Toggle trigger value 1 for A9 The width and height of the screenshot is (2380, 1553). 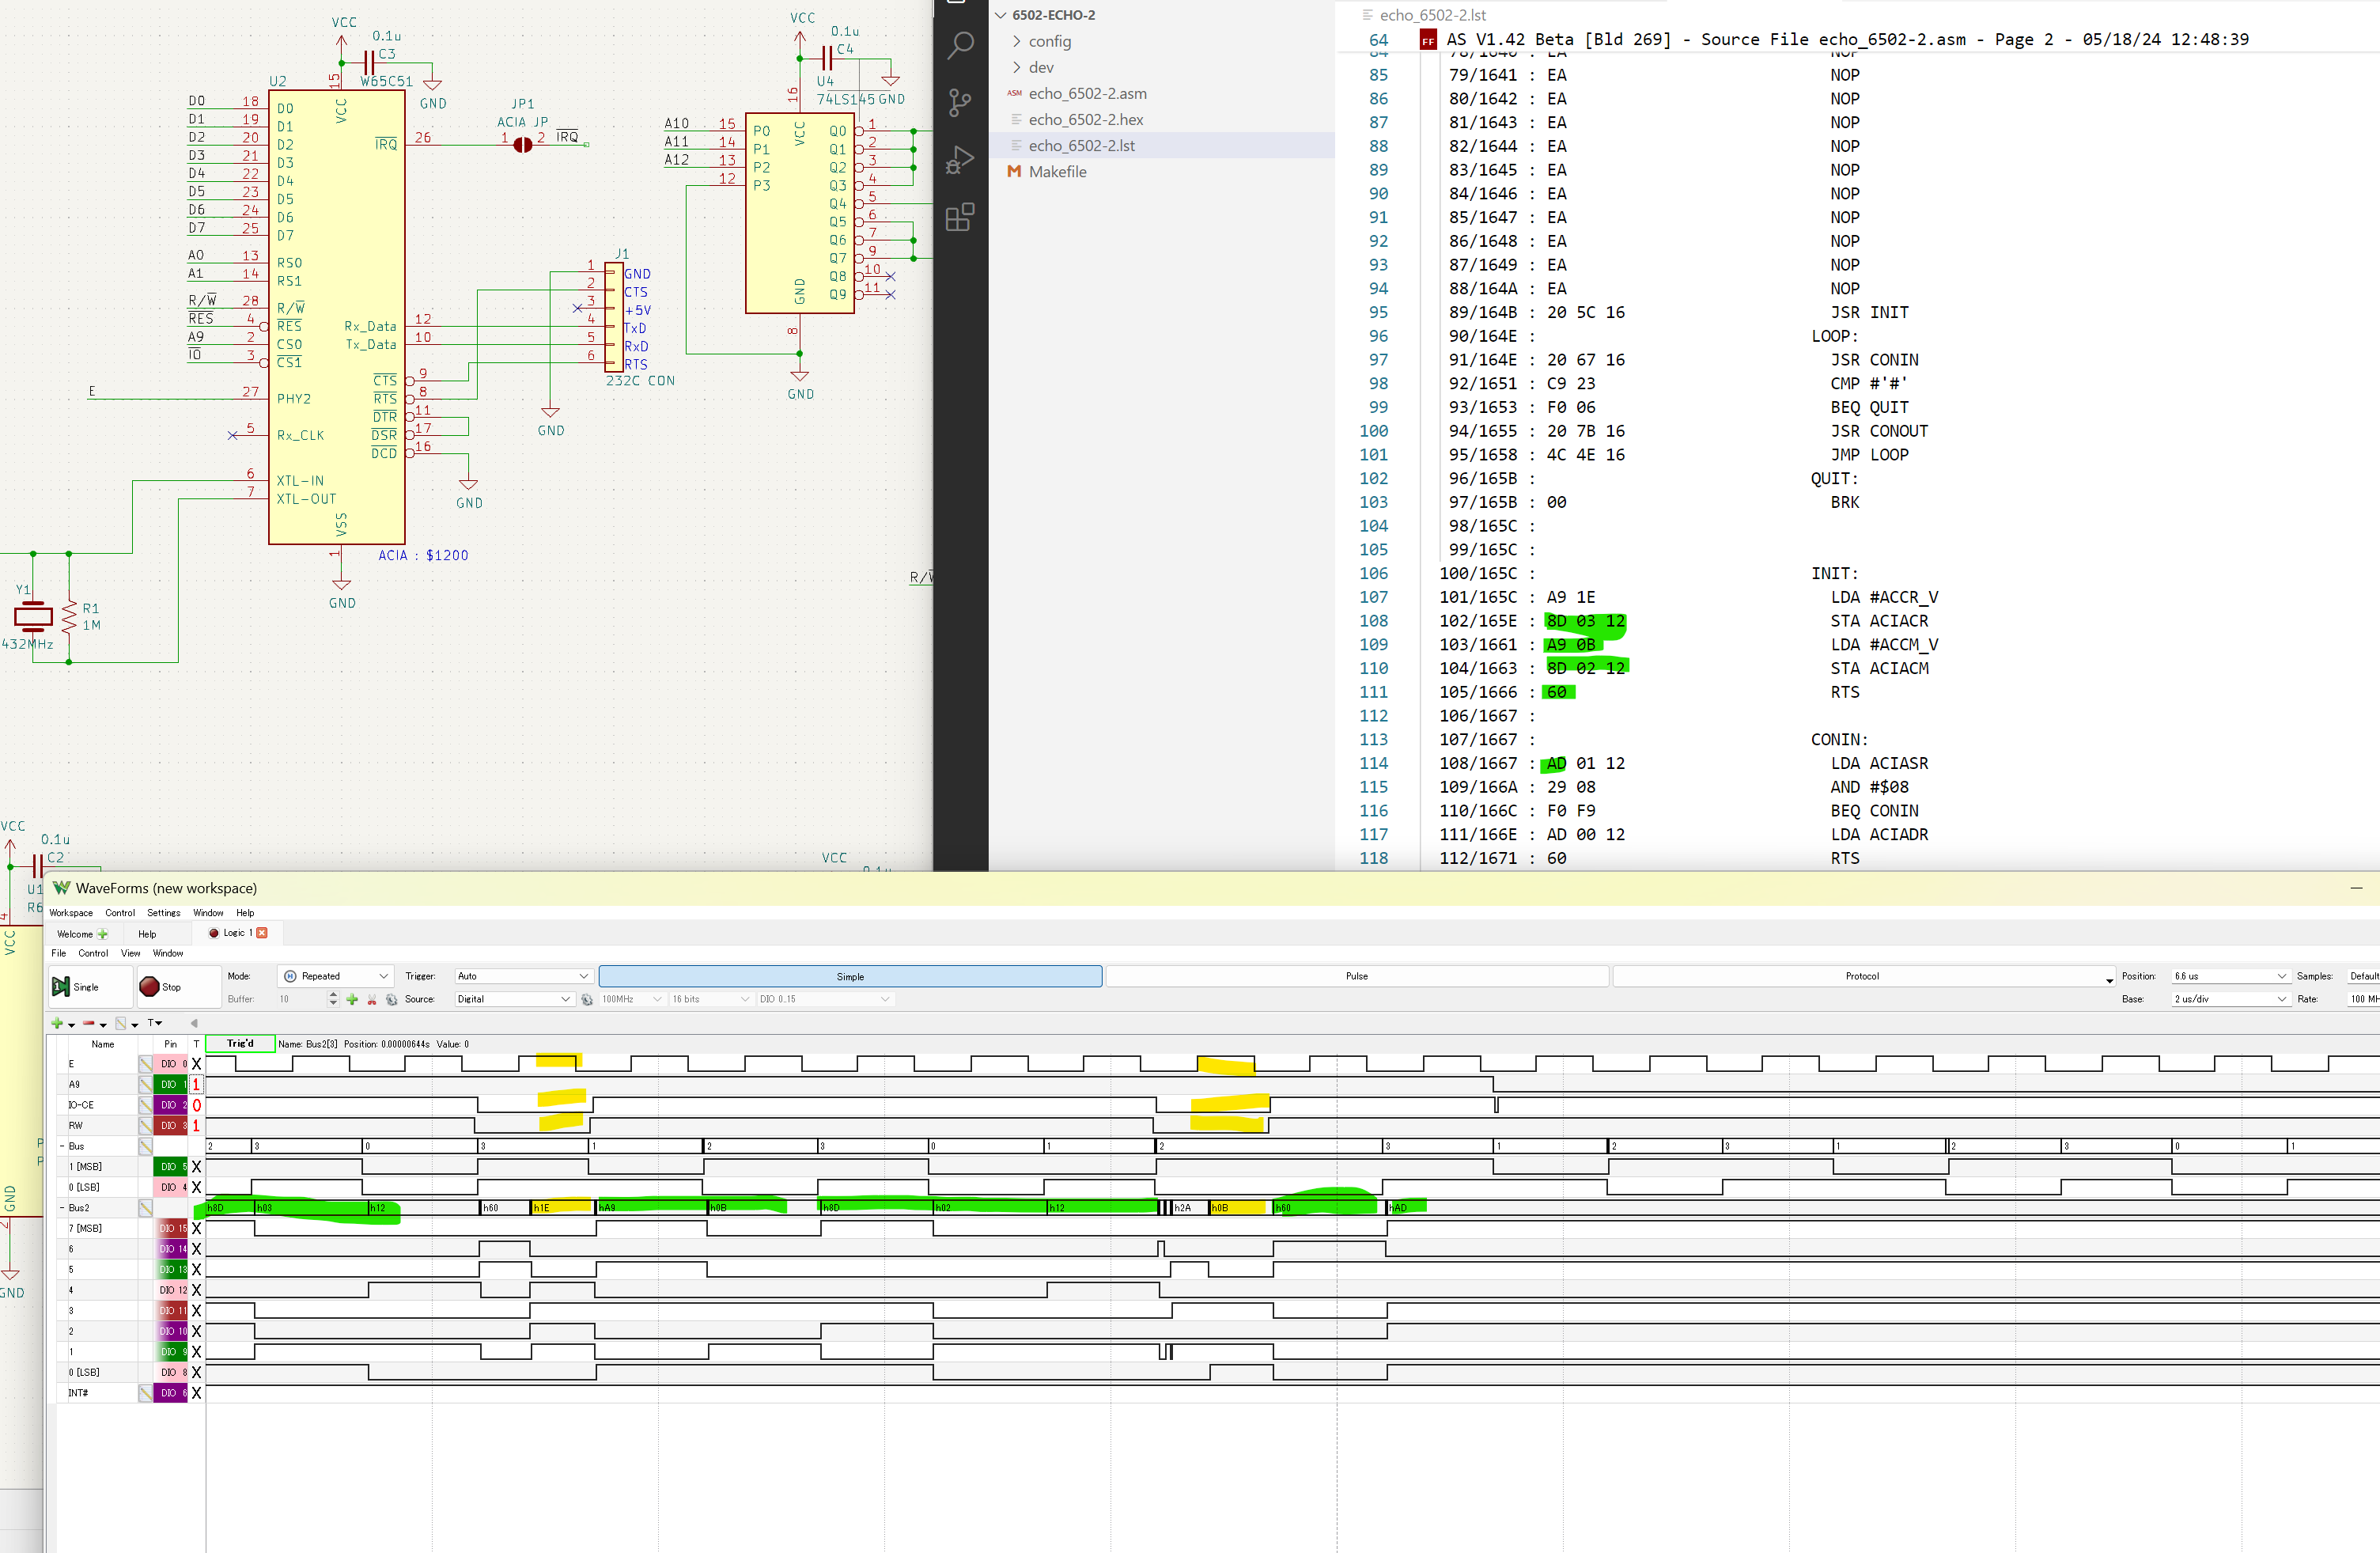click(197, 1084)
